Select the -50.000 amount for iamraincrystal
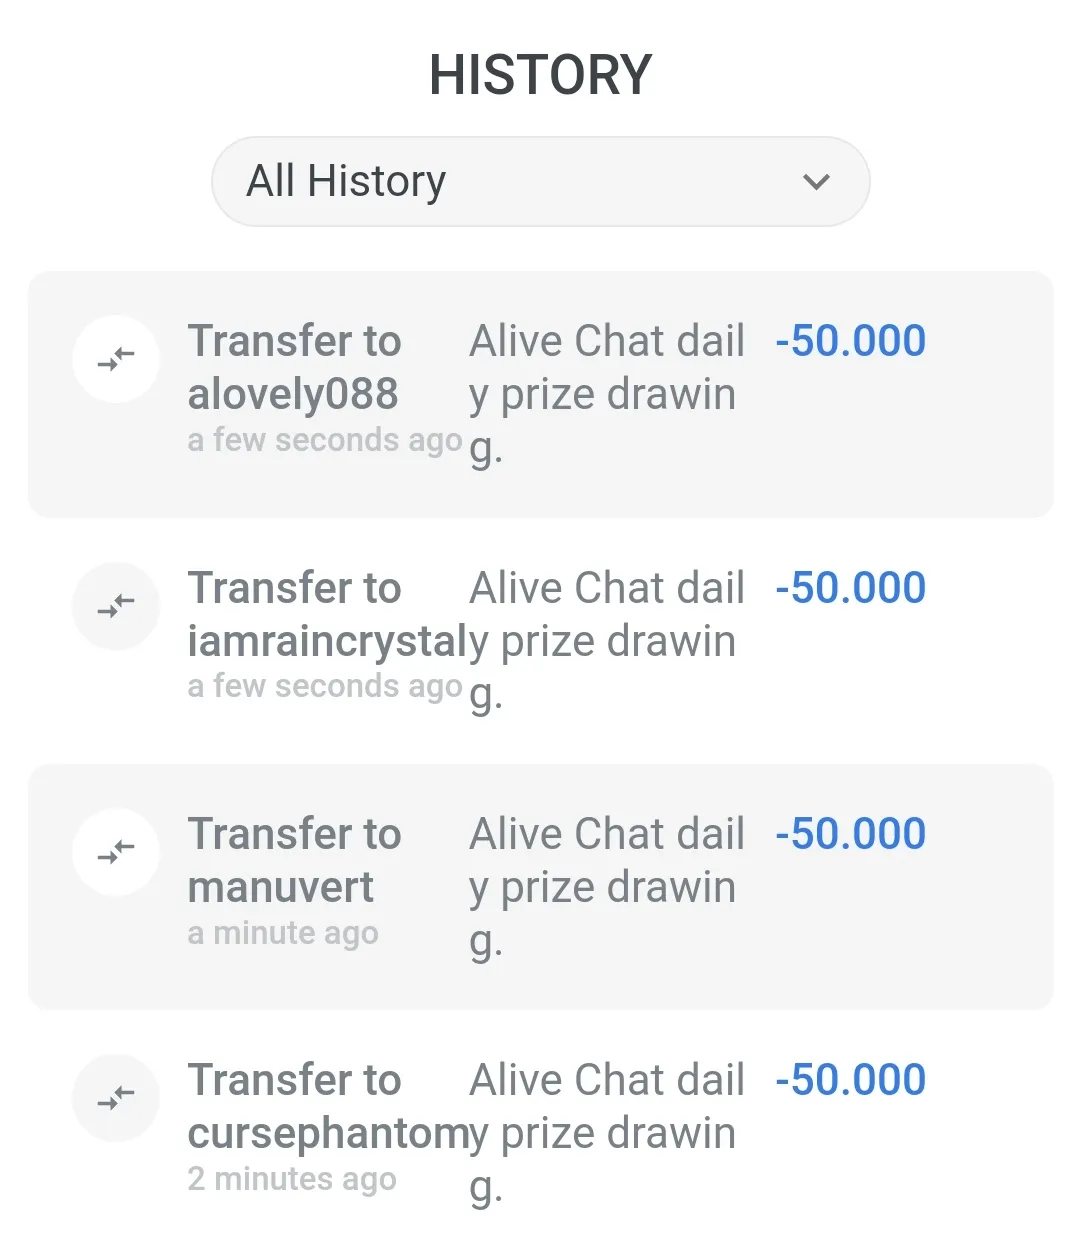The height and width of the screenshot is (1252, 1080). [x=851, y=588]
